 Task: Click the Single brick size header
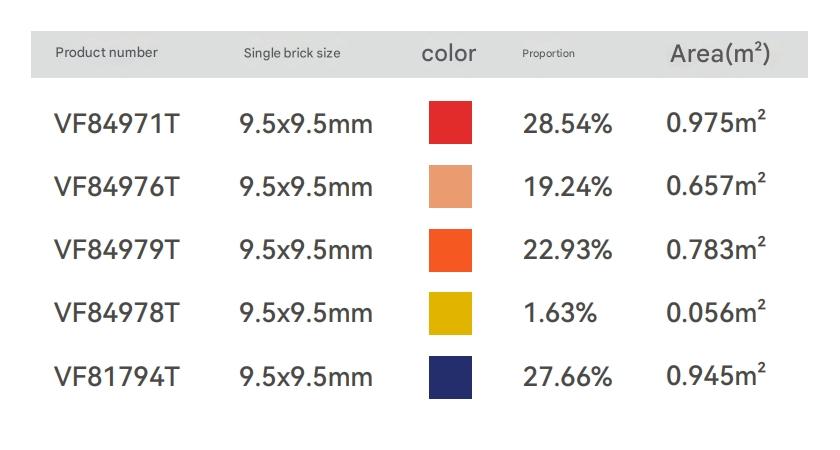pyautogui.click(x=291, y=53)
